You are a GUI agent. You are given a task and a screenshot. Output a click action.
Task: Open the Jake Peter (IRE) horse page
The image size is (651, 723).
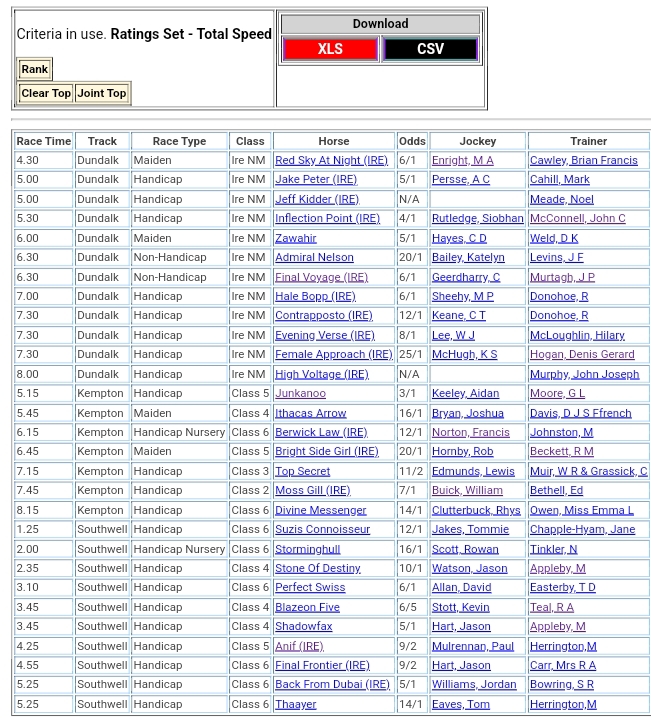click(315, 180)
